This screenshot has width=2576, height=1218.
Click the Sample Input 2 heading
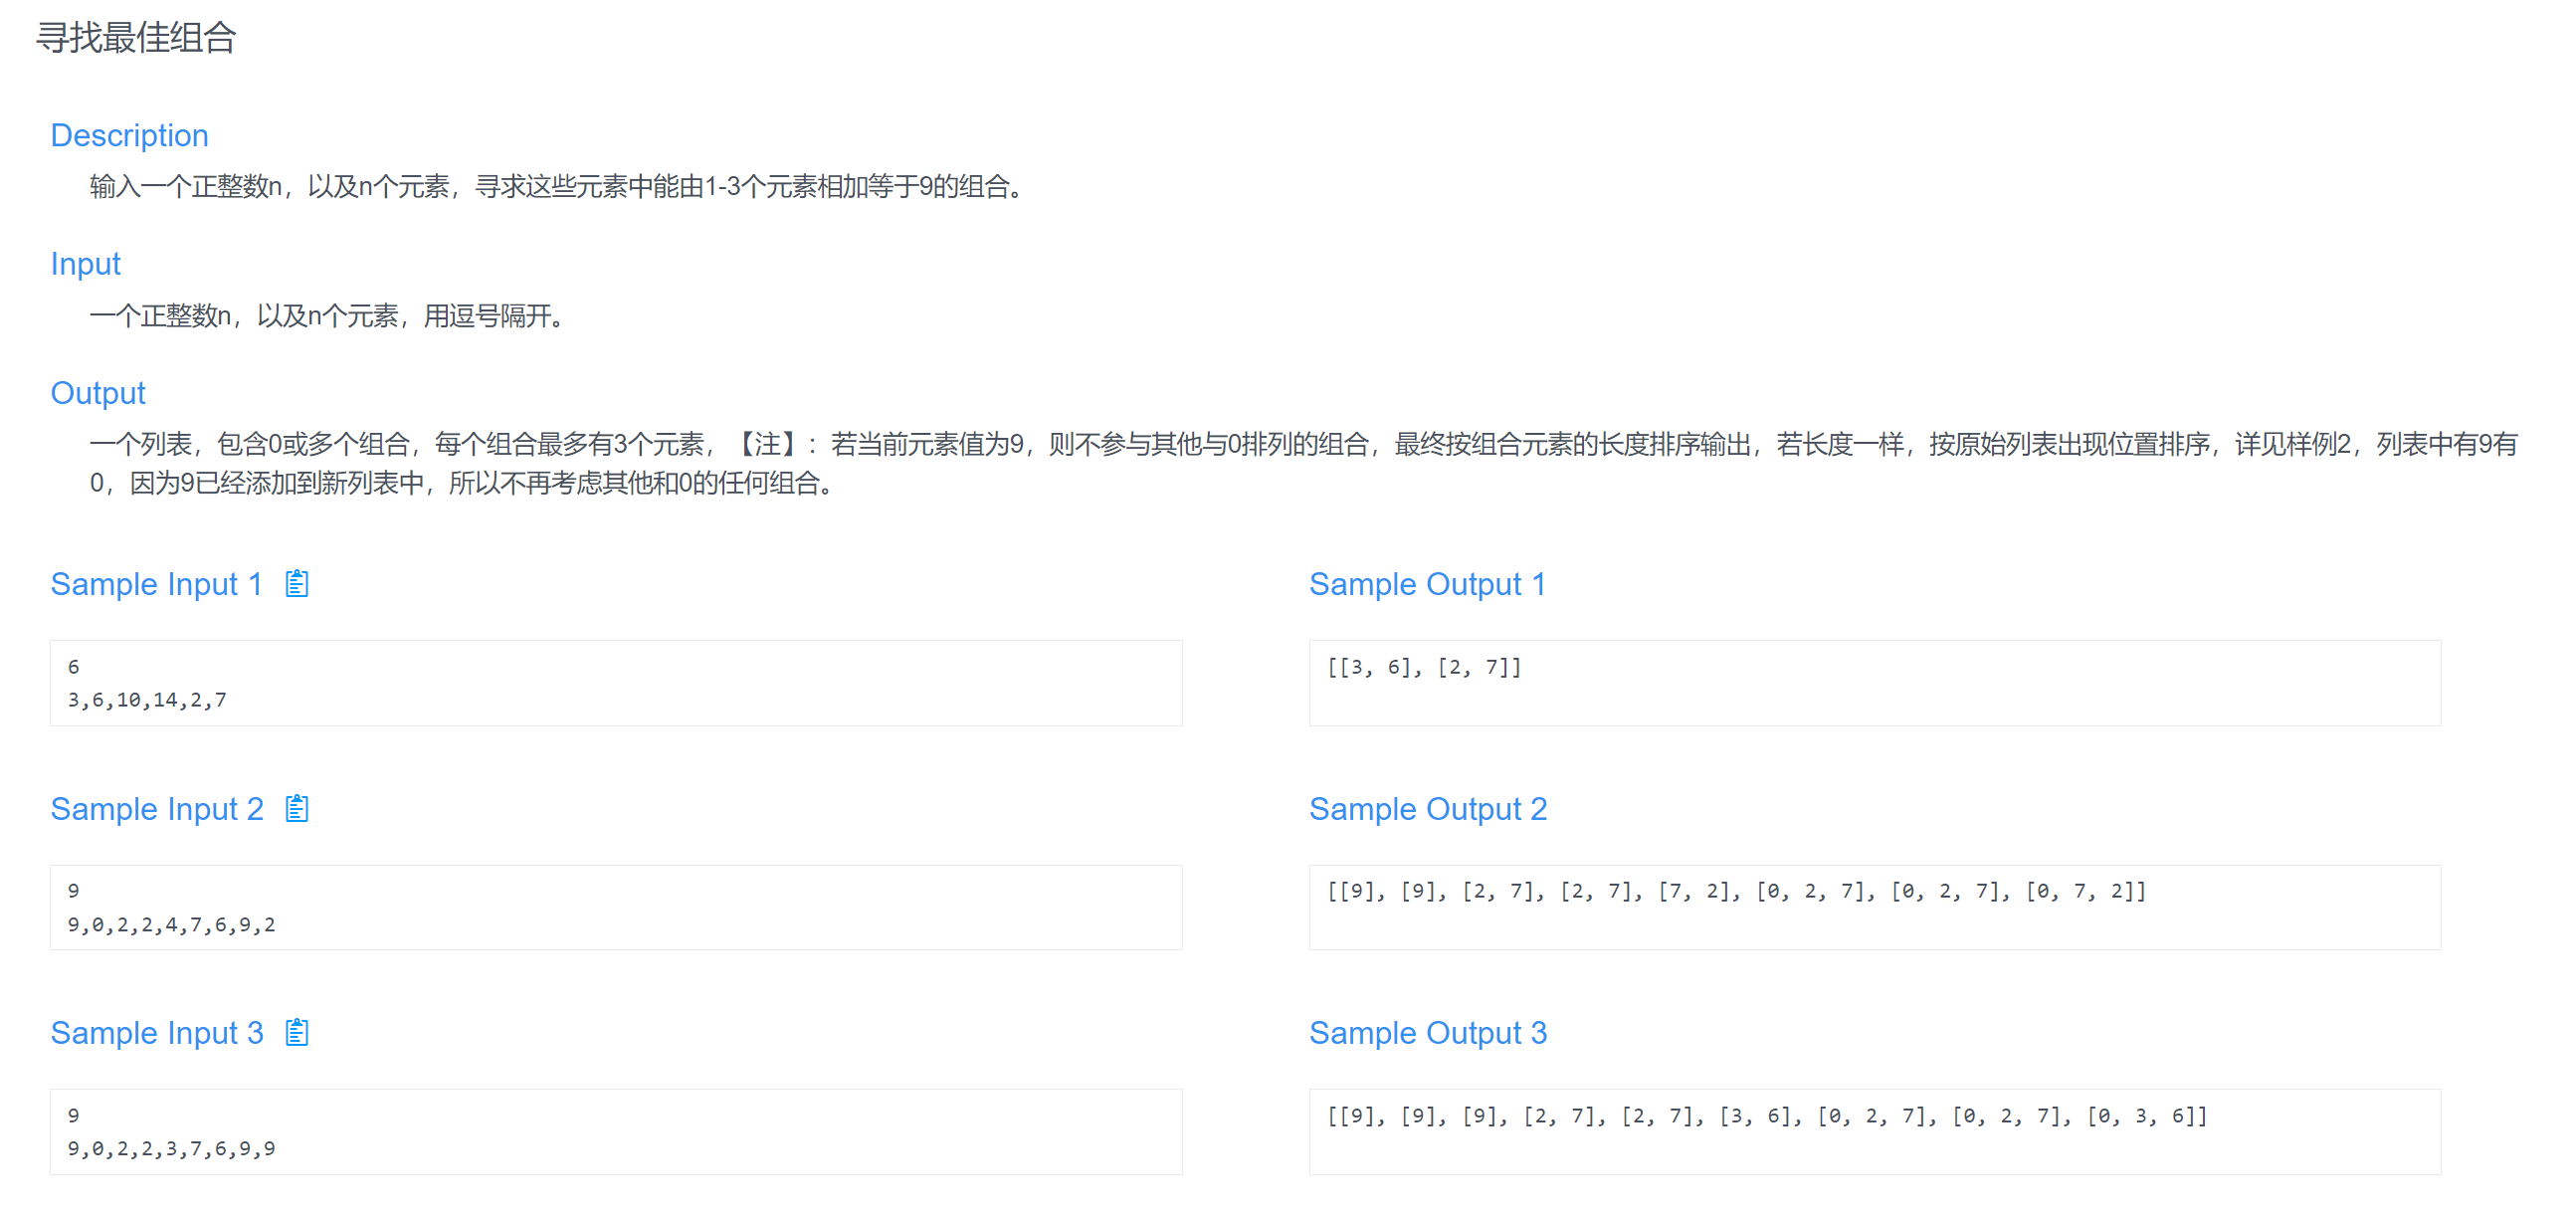[157, 808]
